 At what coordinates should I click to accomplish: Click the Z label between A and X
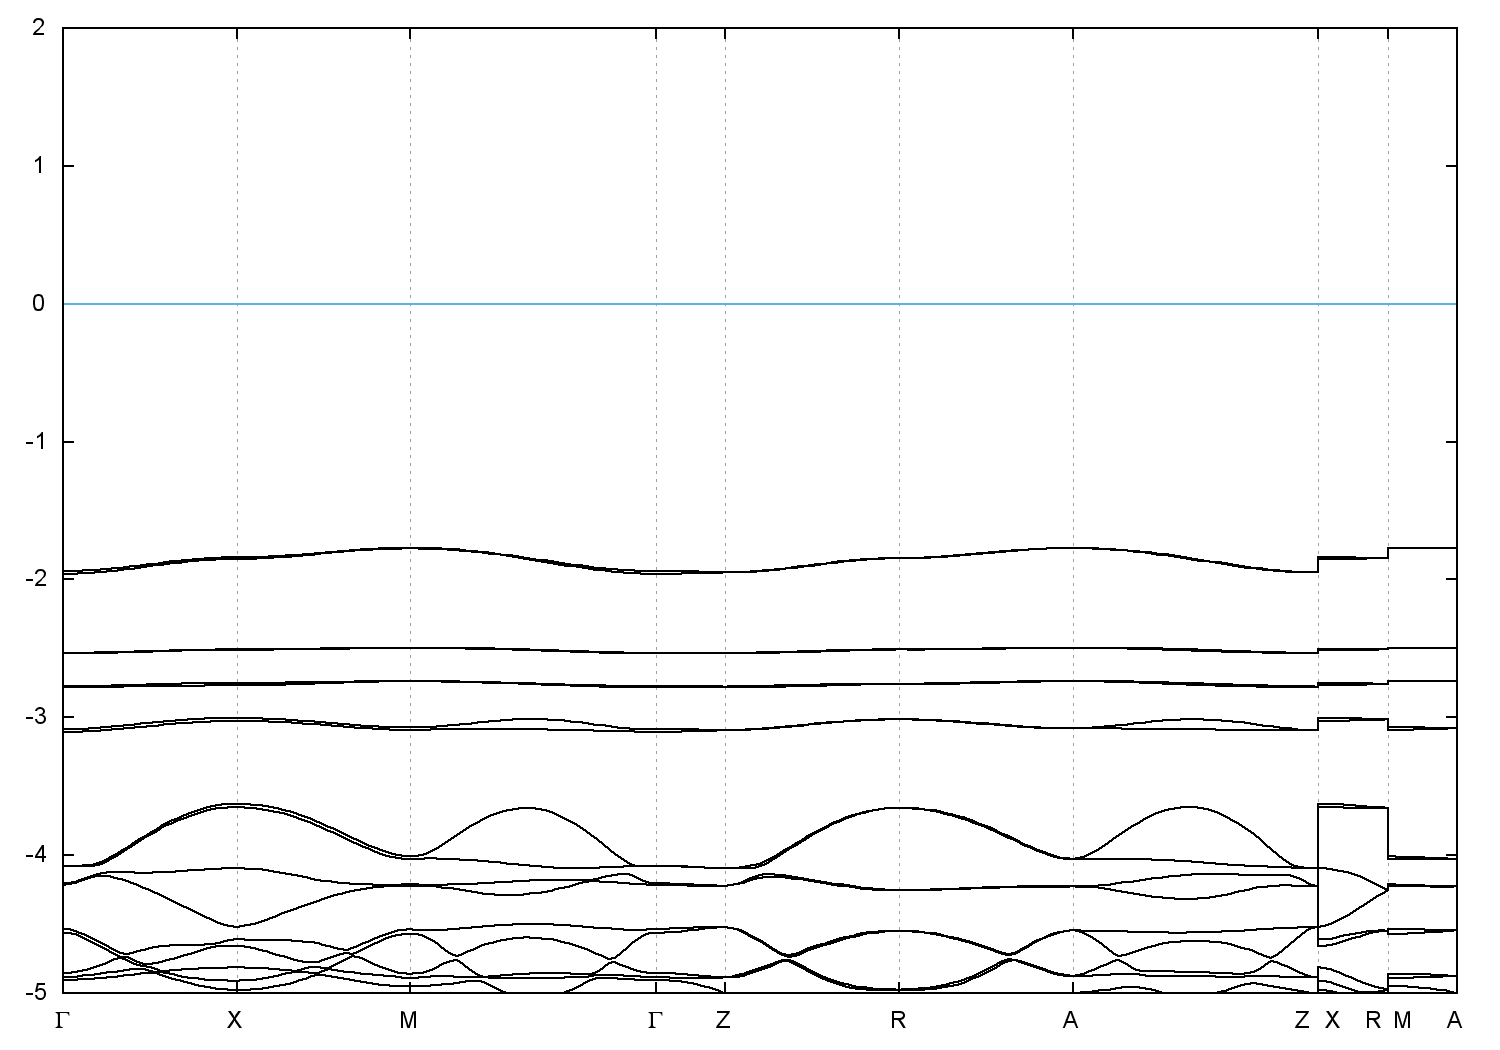pyautogui.click(x=1302, y=1020)
